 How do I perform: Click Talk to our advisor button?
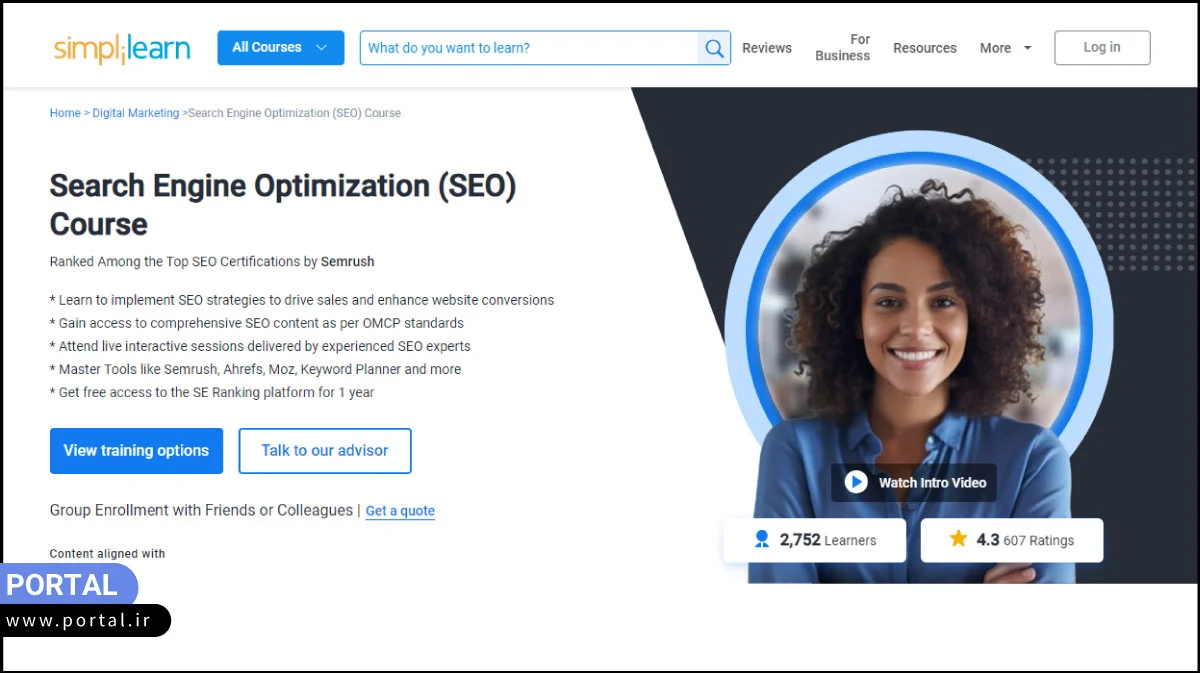(x=325, y=451)
